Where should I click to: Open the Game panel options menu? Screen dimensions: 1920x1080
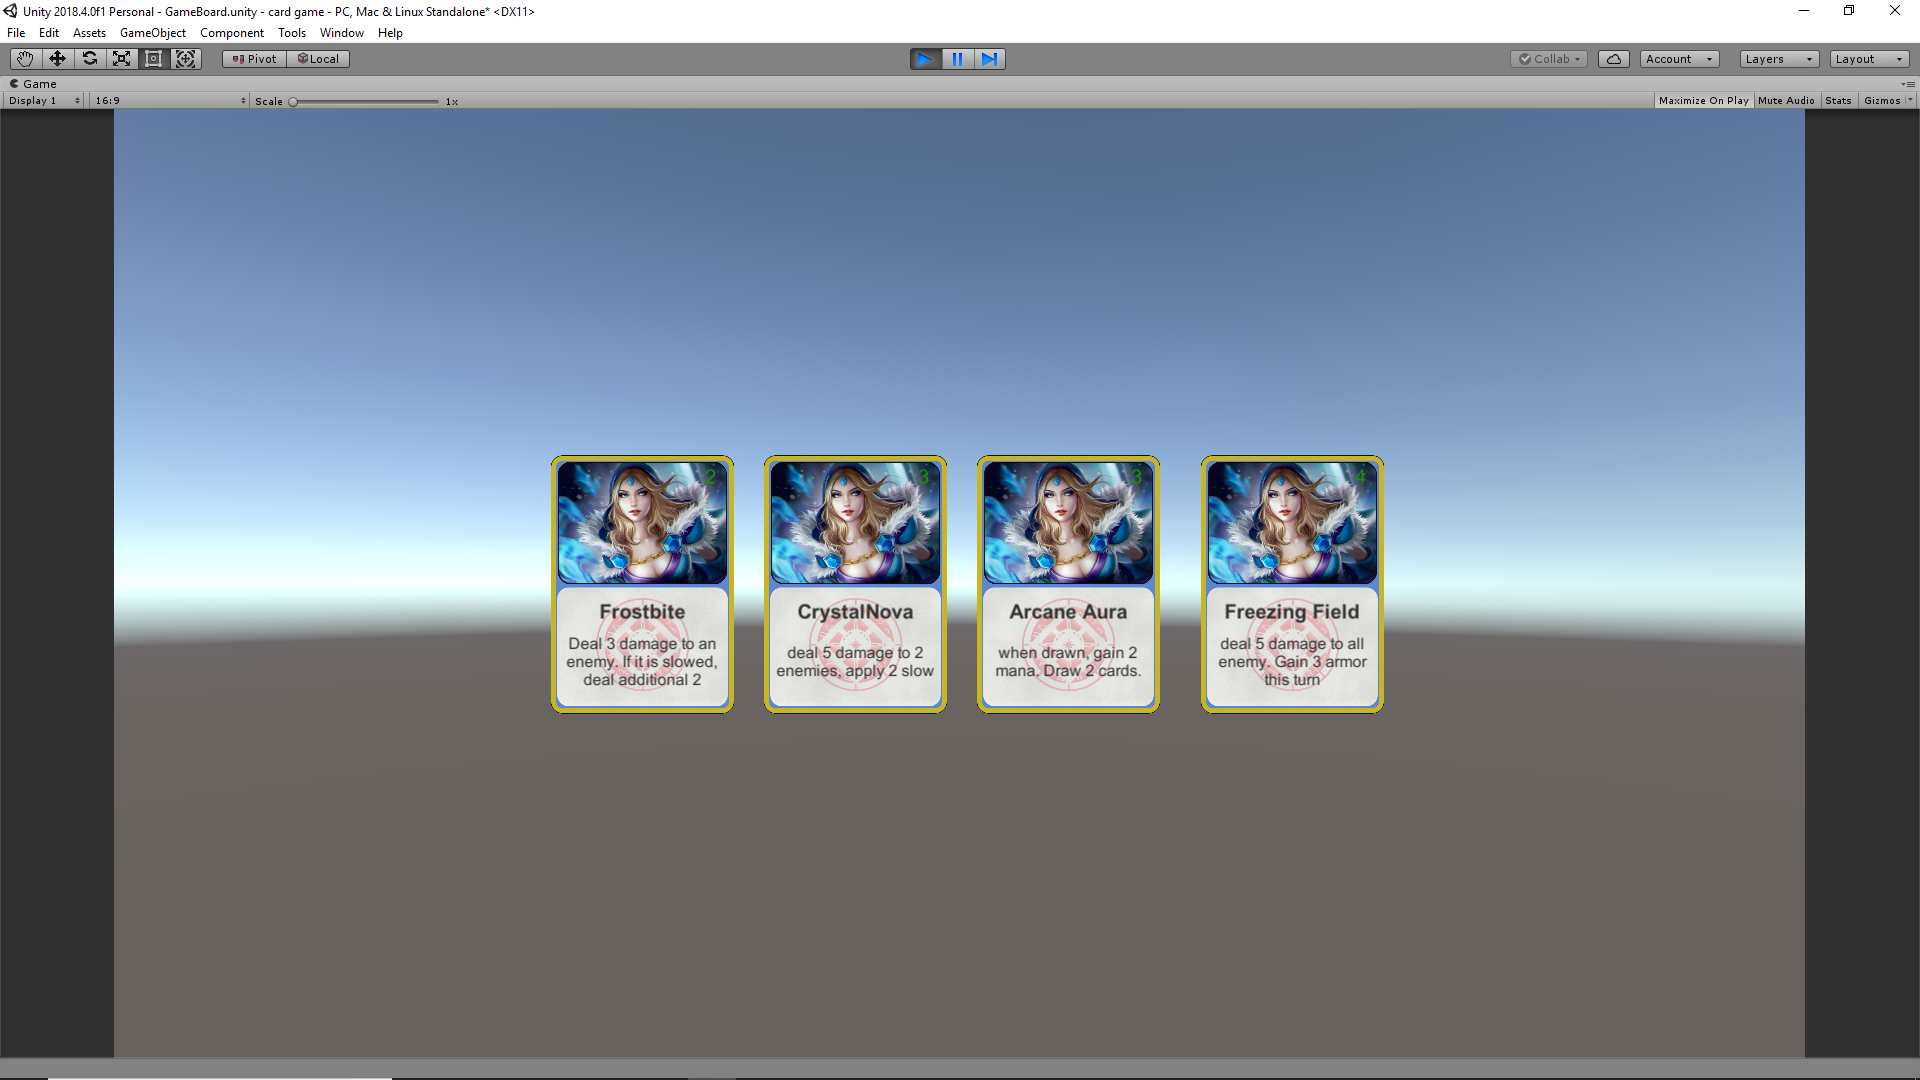click(x=1908, y=84)
